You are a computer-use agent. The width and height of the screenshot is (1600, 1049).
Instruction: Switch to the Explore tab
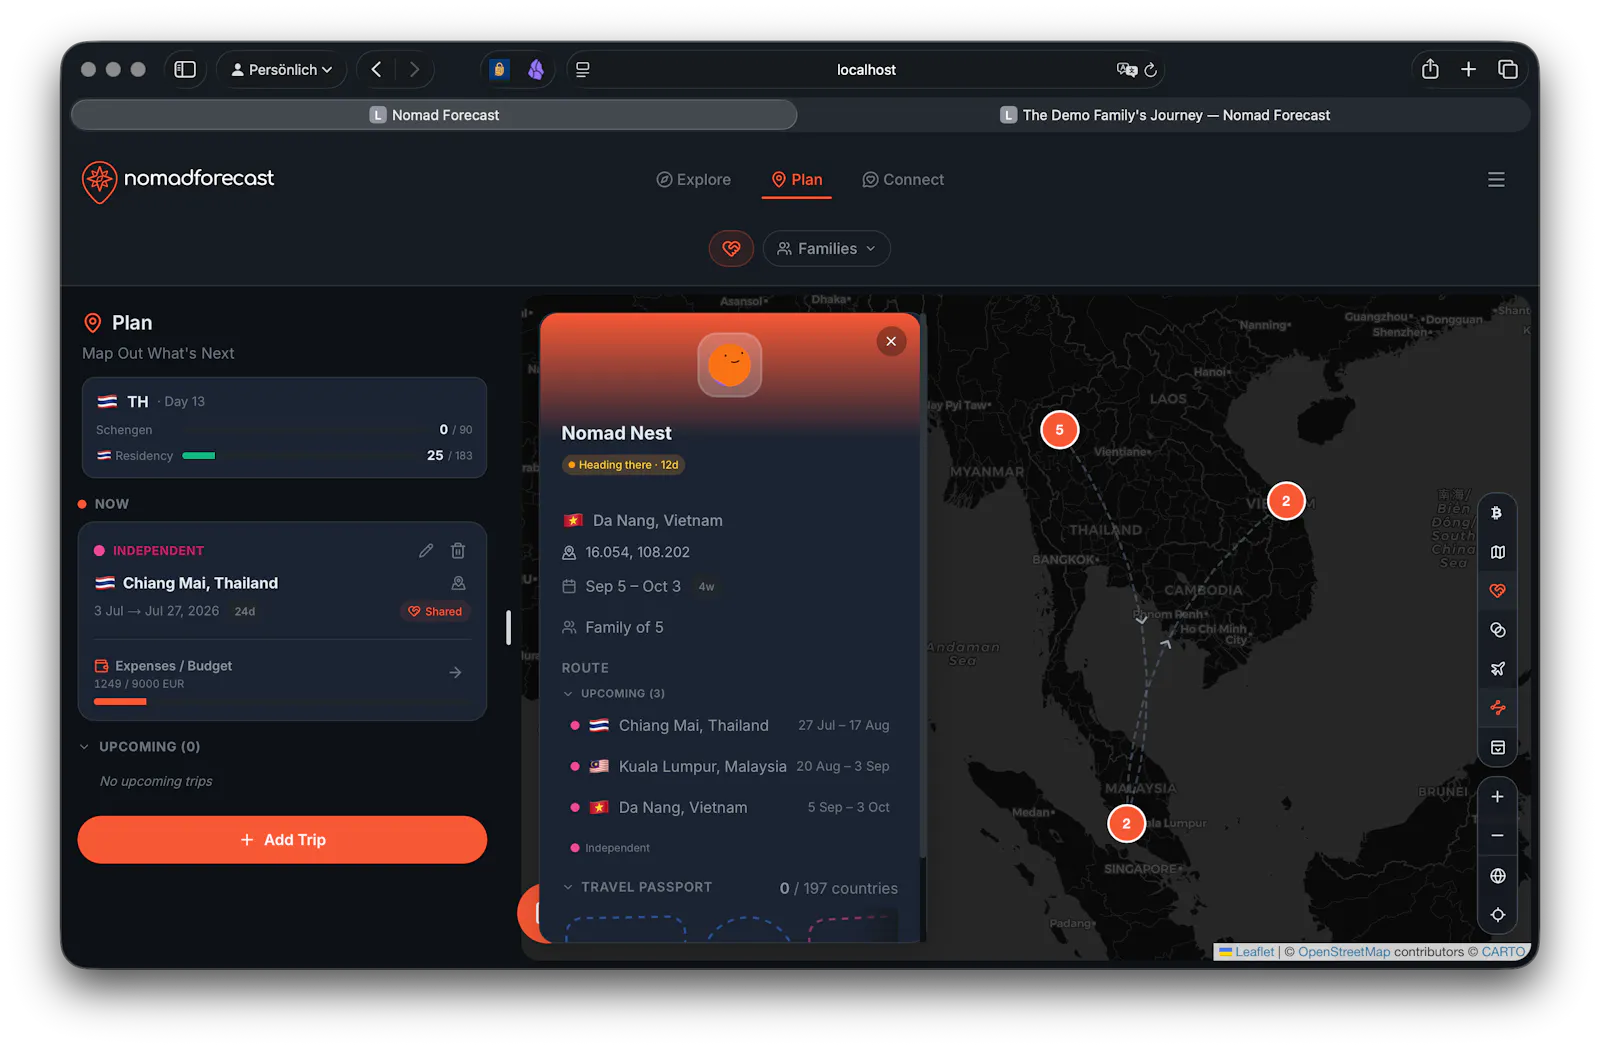pos(693,180)
